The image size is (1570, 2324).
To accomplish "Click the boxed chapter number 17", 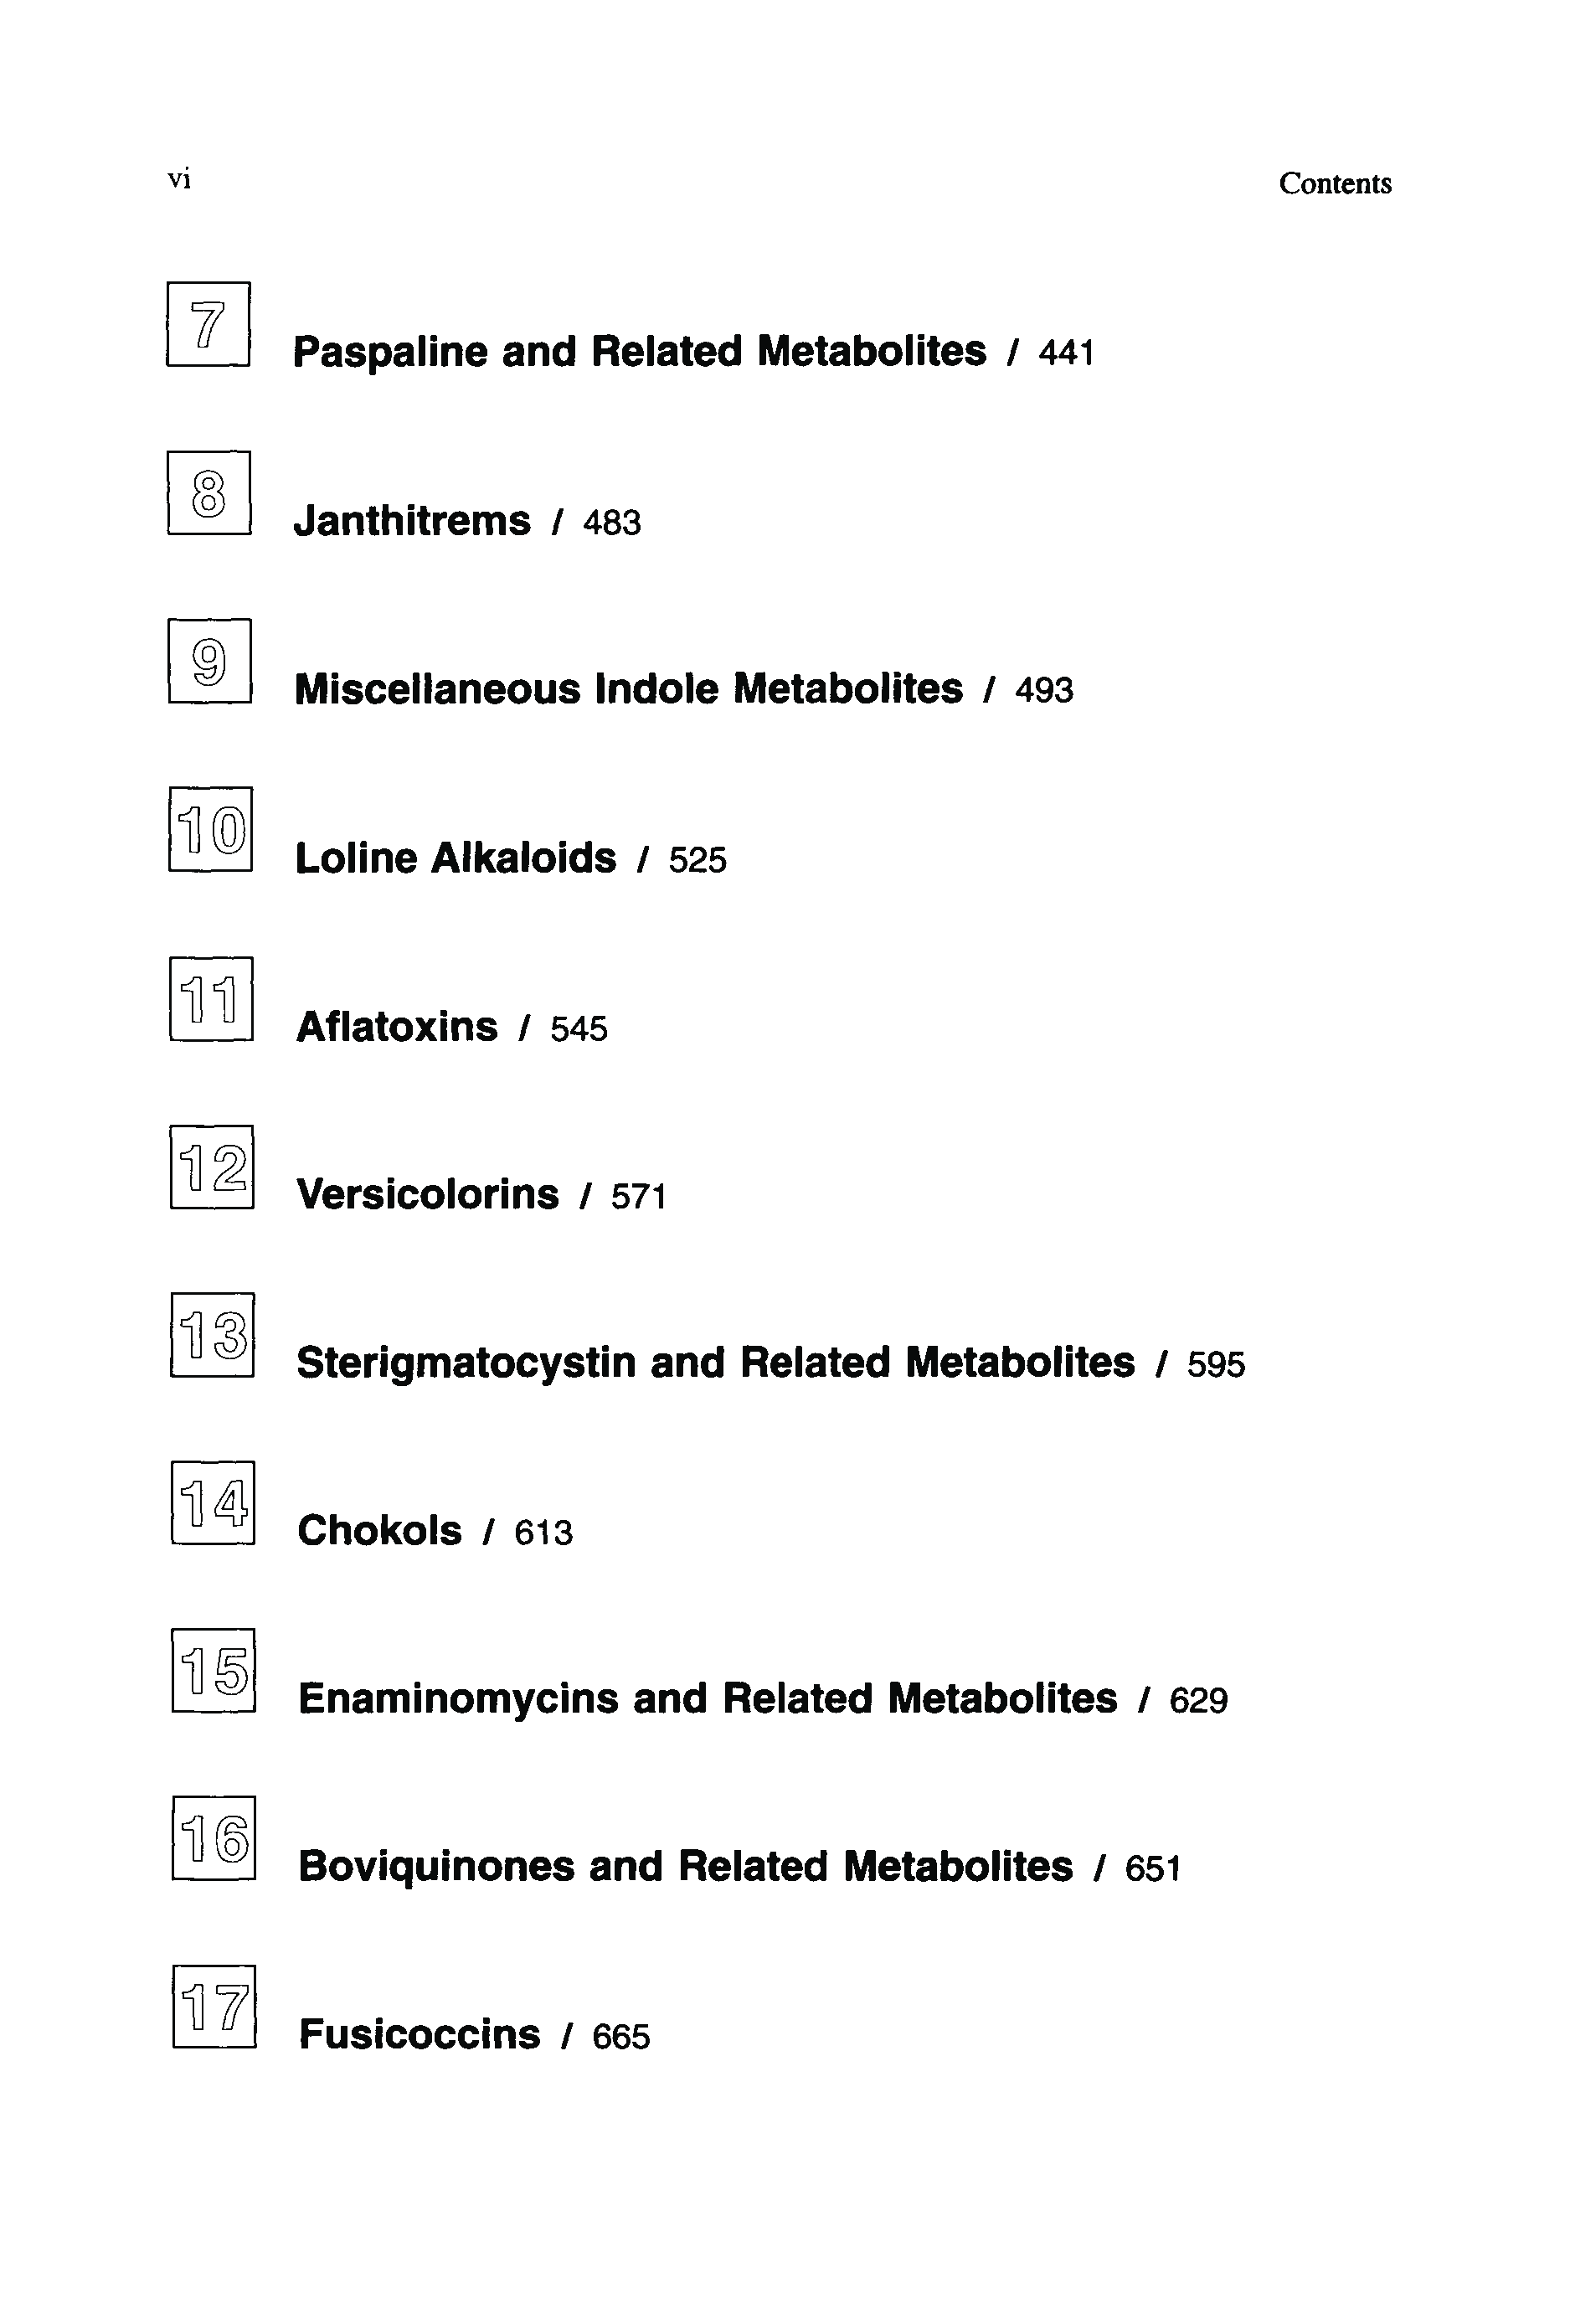I will [214, 2006].
